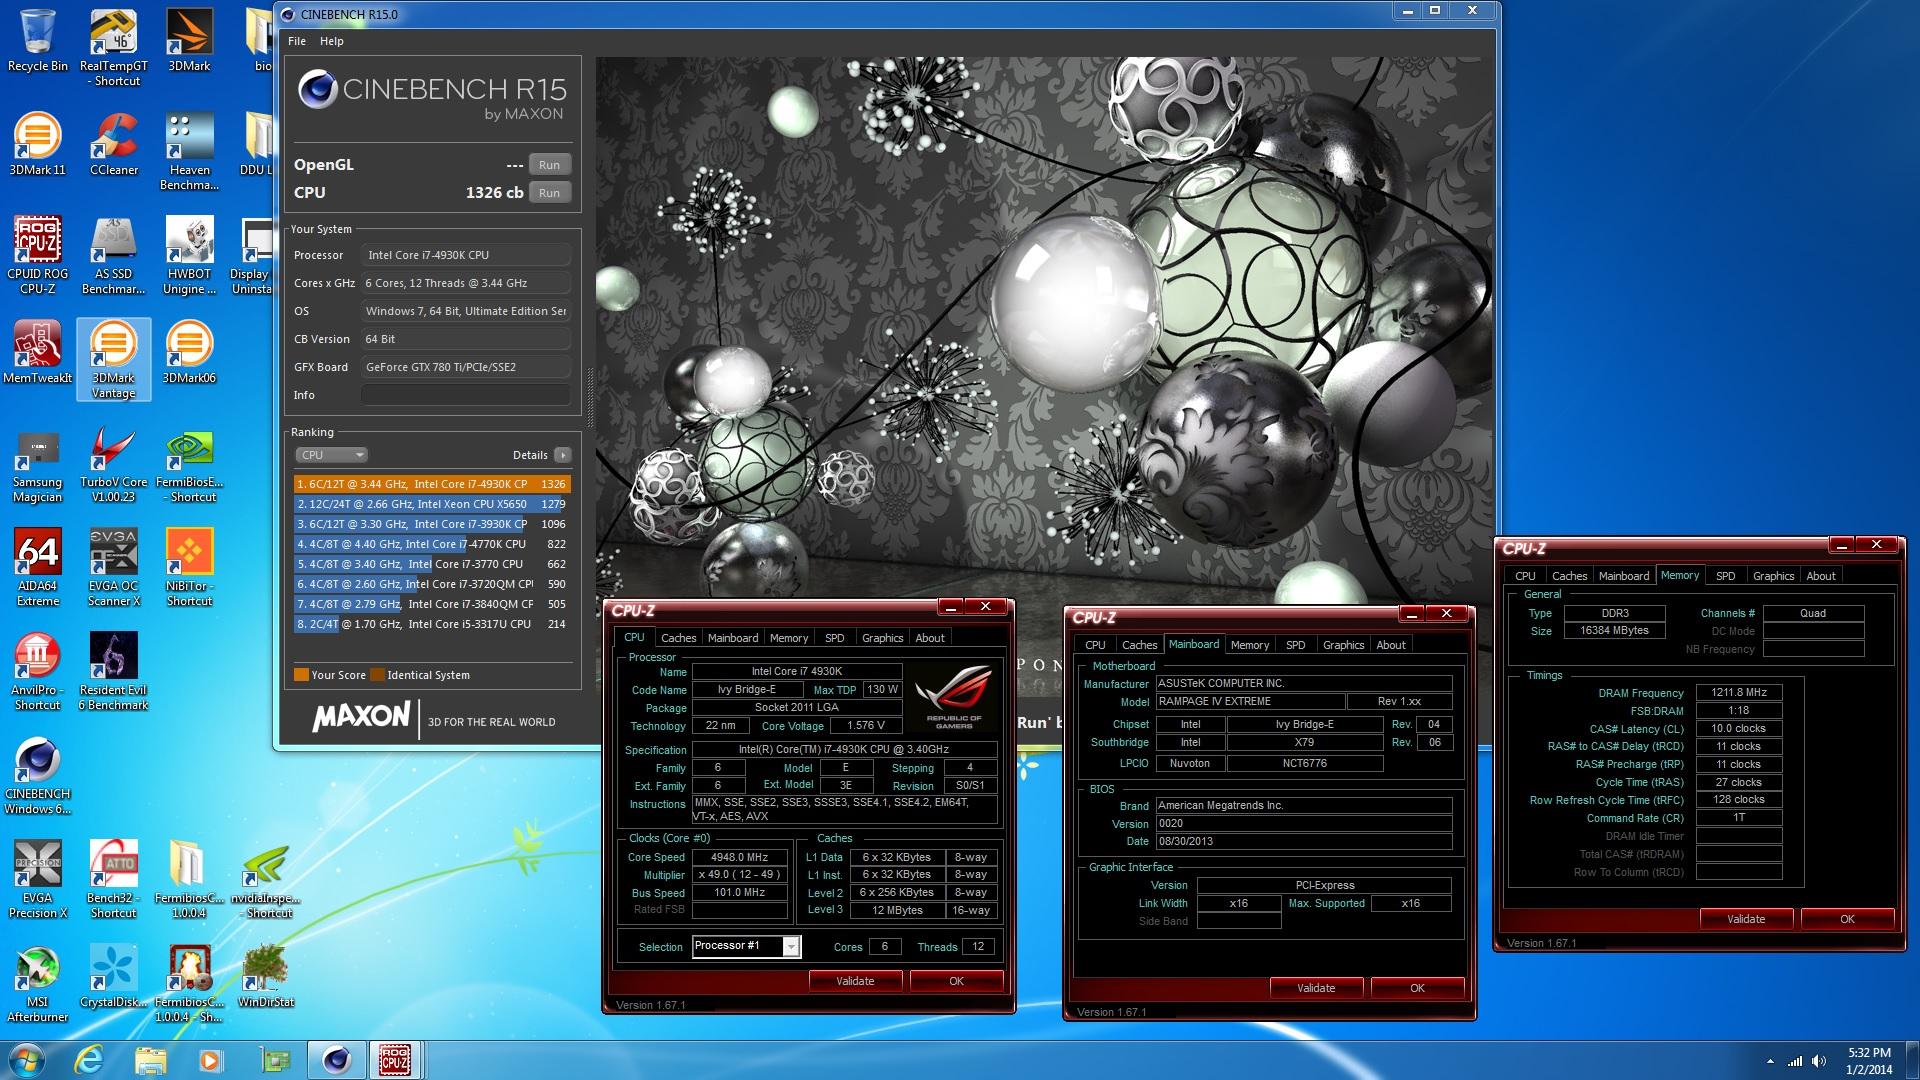Open WinDirStat desktop icon

pyautogui.click(x=265, y=975)
